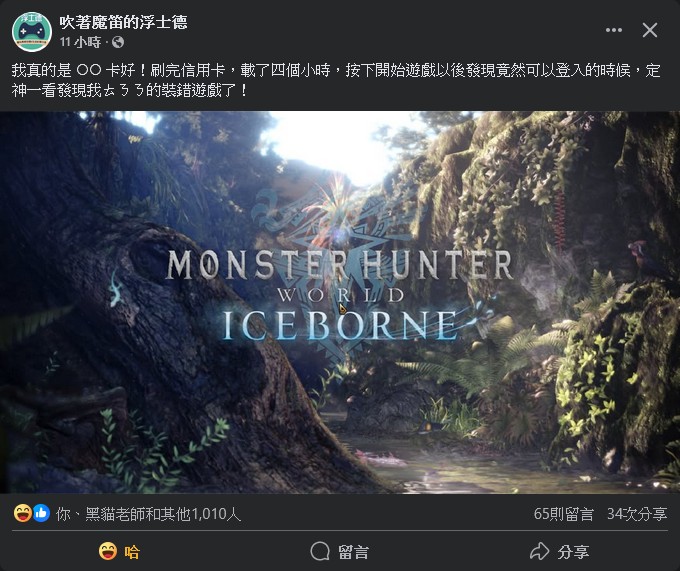Click the public globe privacy icon
Image resolution: width=680 pixels, height=571 pixels.
point(118,42)
